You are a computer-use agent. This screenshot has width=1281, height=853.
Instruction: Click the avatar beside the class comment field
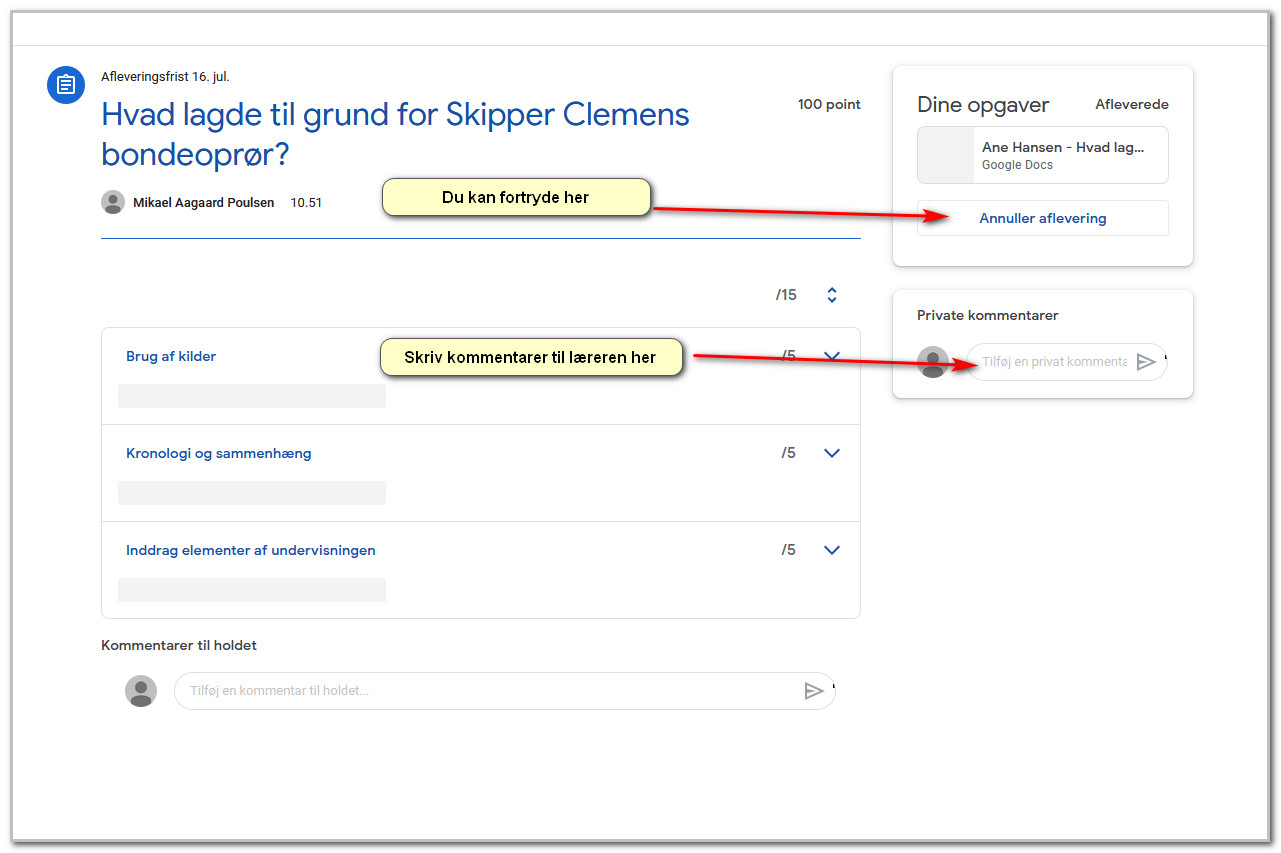click(141, 691)
